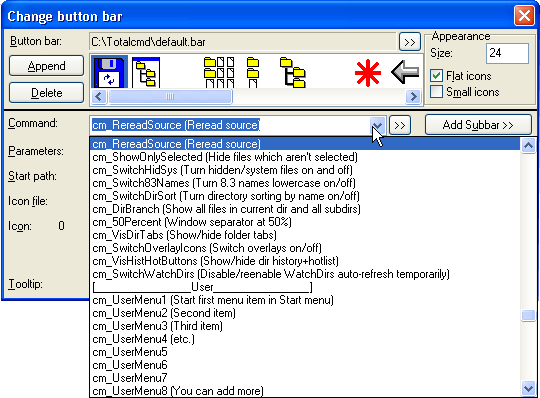Click dropdown list scroll down arrow
540x398 pixels.
[528, 388]
